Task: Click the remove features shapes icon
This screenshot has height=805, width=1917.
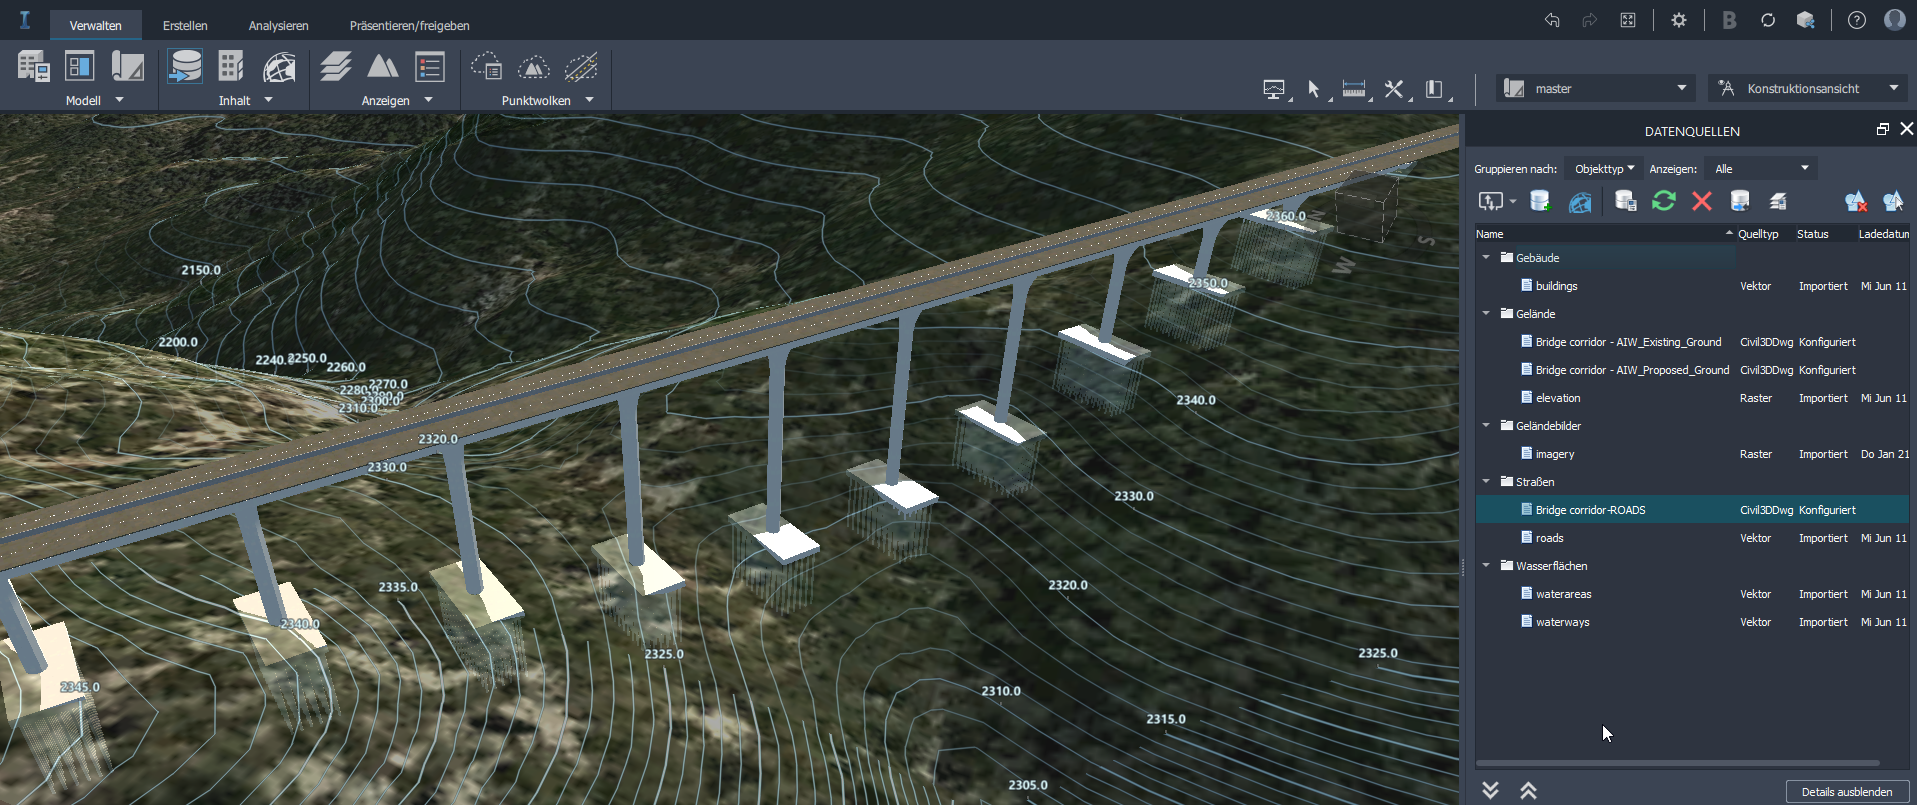Action: coord(1856,201)
